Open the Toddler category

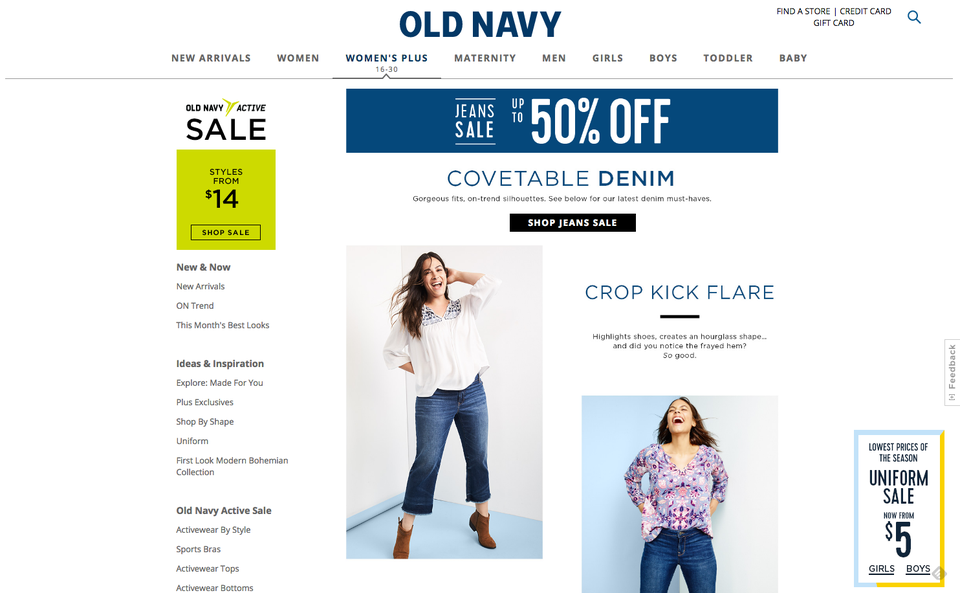pos(728,58)
